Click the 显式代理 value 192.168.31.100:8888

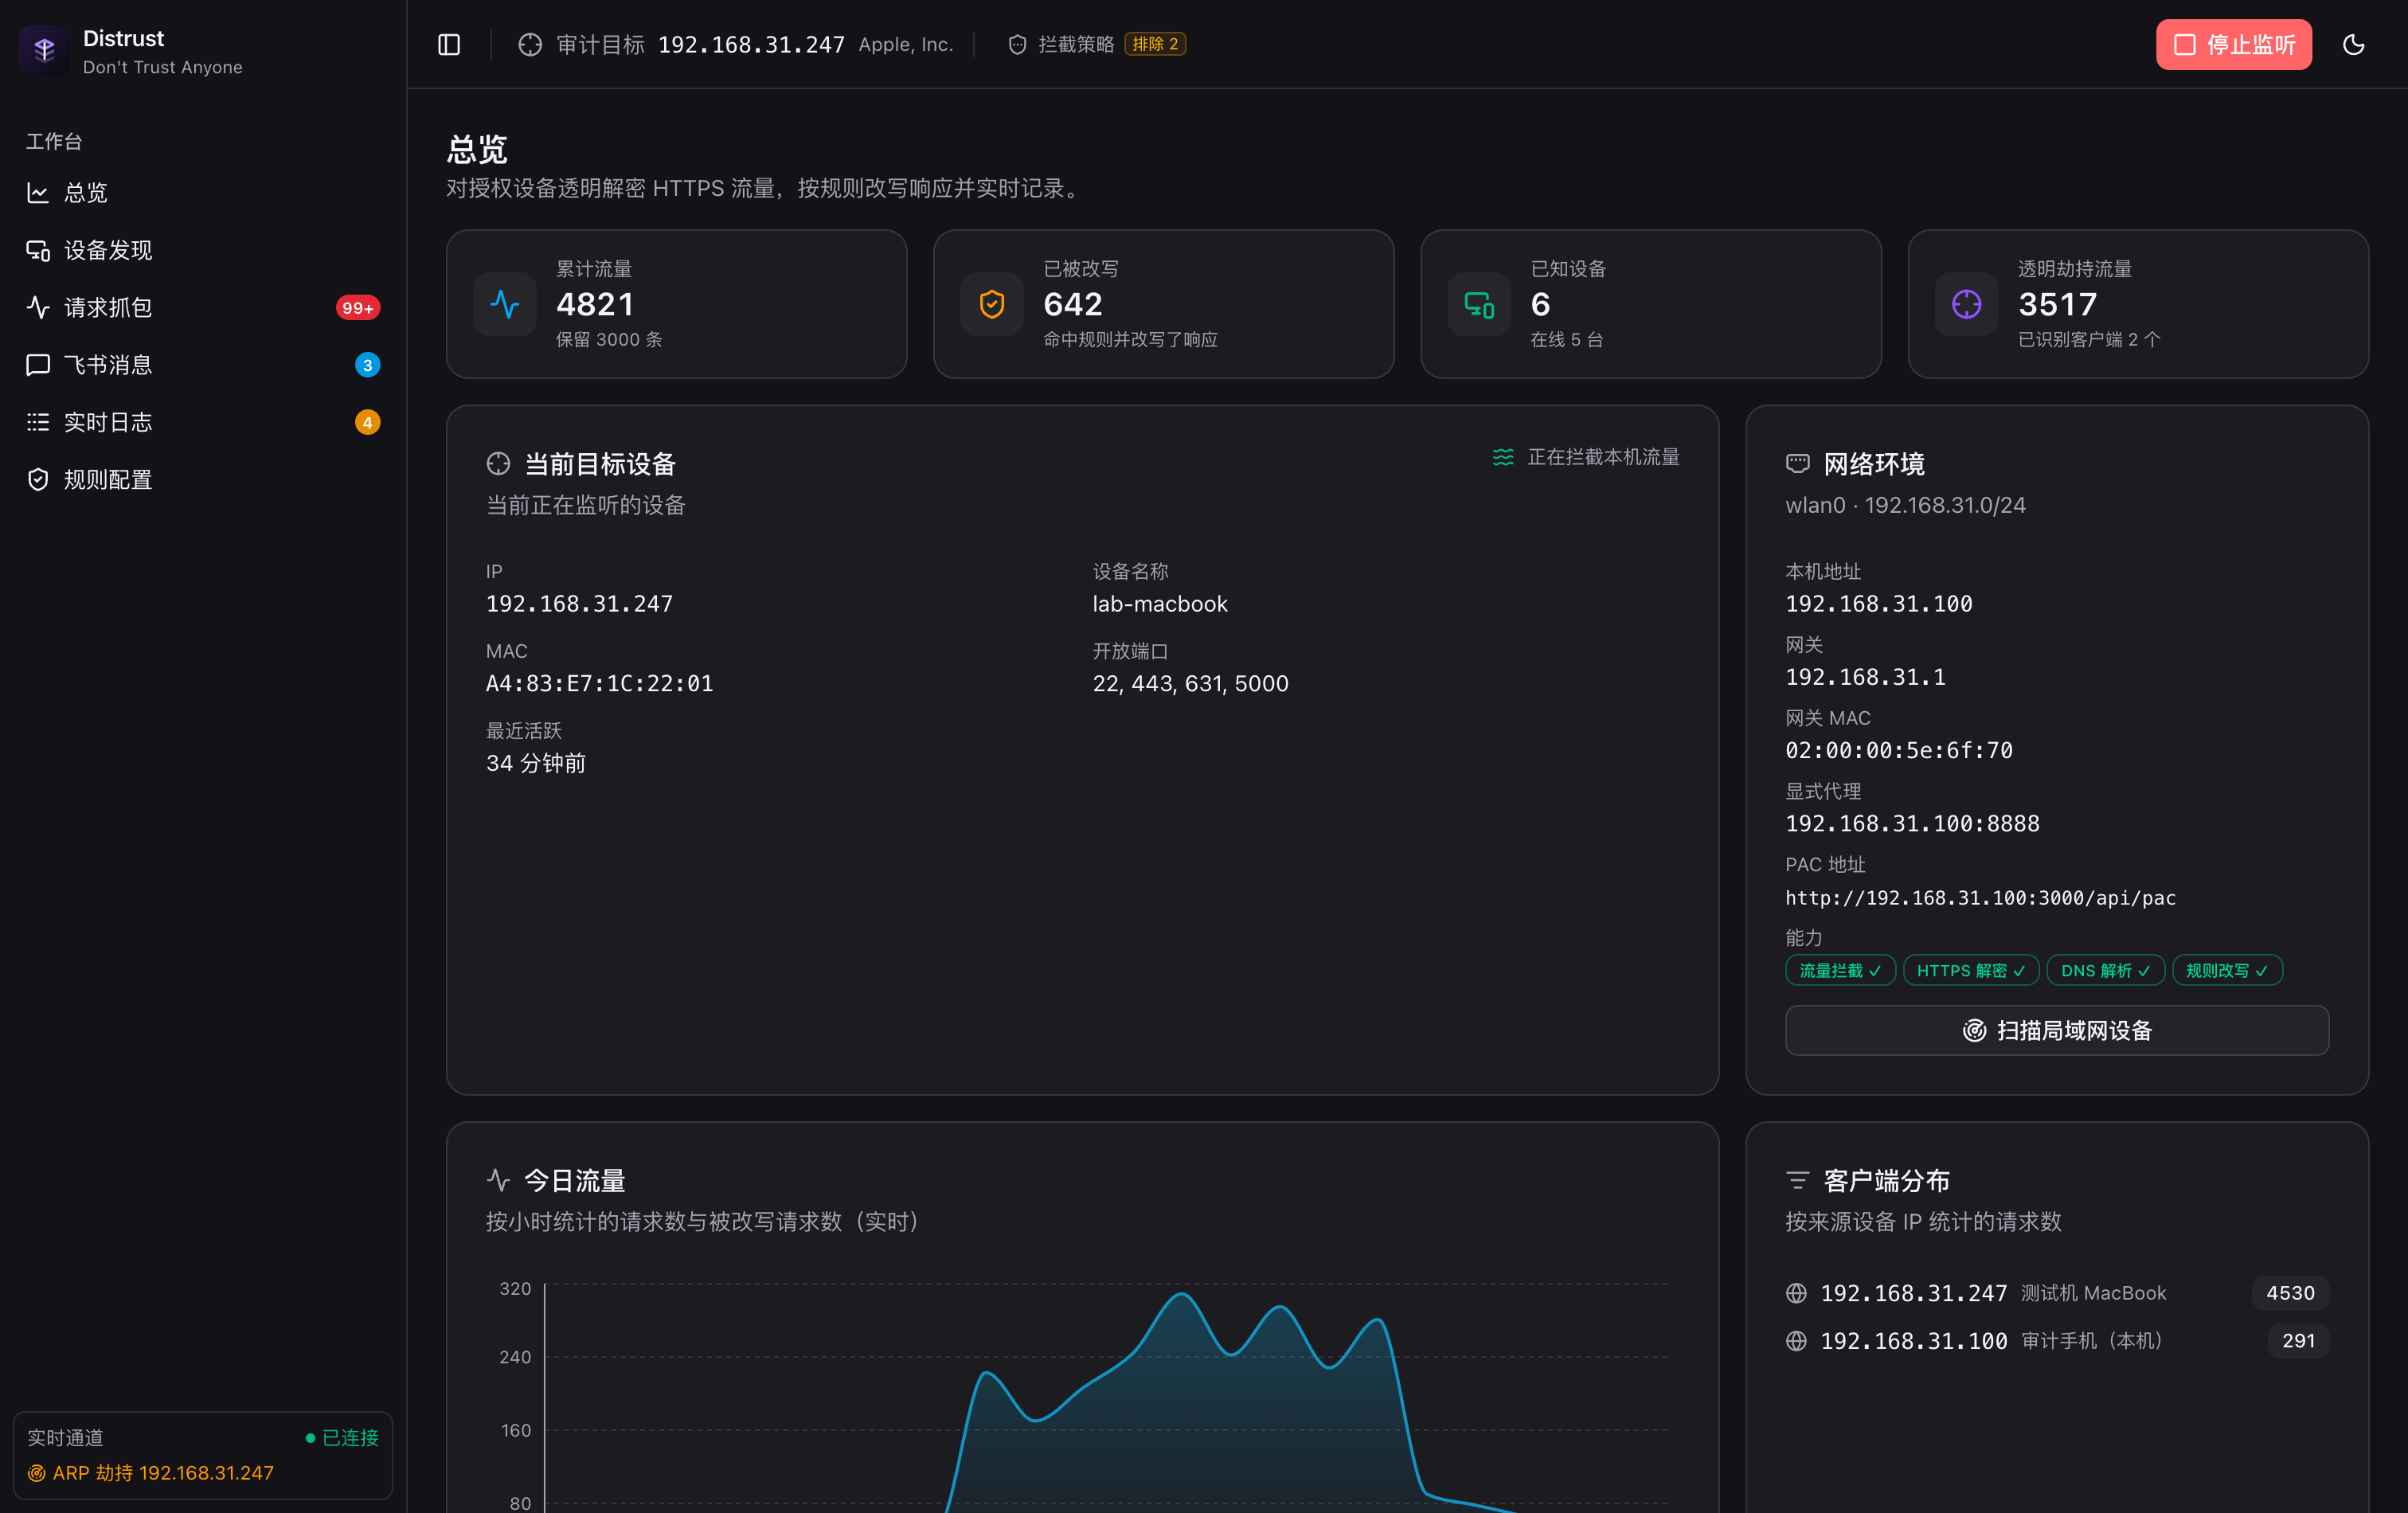click(x=1912, y=823)
